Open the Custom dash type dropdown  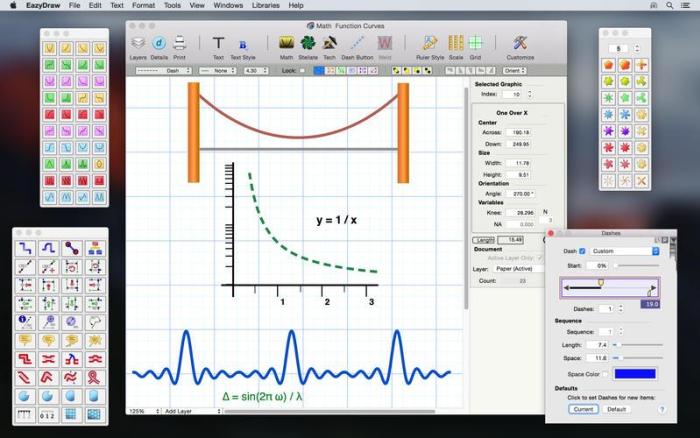[625, 251]
